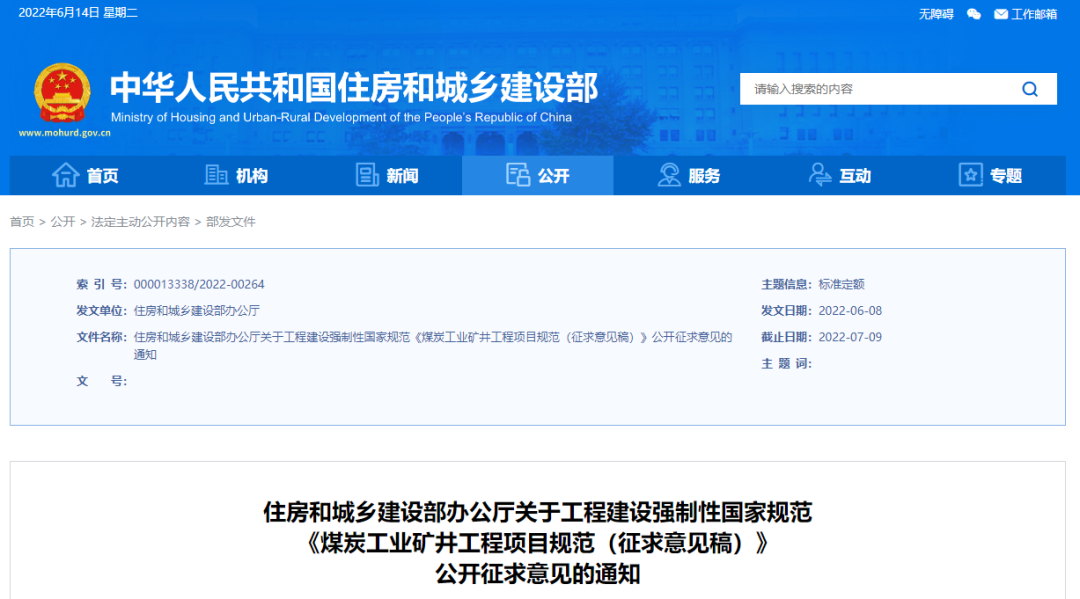1080x599 pixels.
Task: Click the ministry Chinese title heading
Action: [x=354, y=87]
